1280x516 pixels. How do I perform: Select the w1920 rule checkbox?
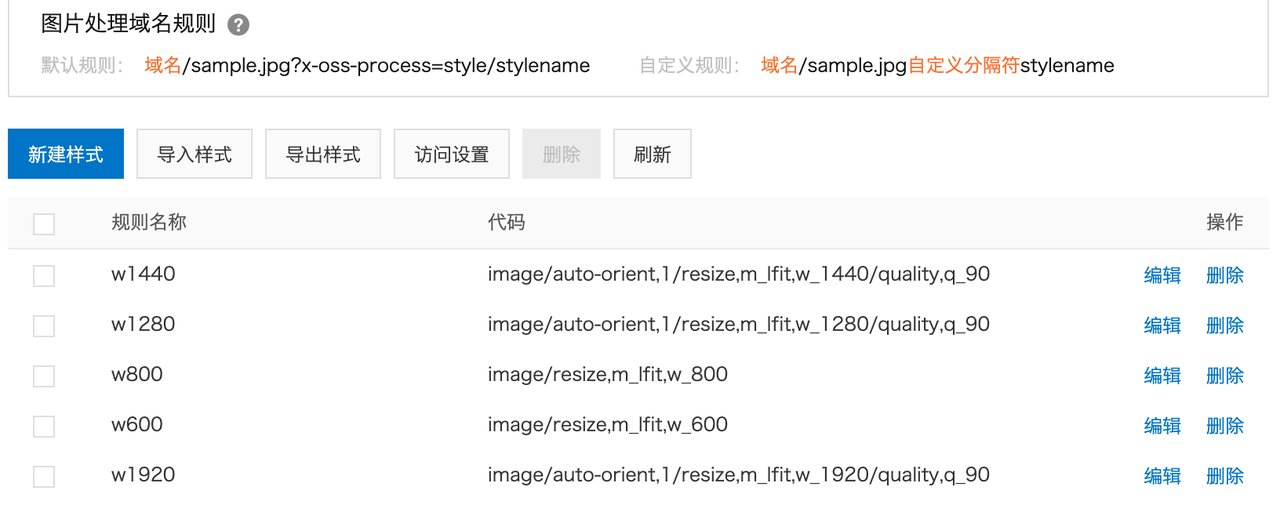tap(44, 476)
